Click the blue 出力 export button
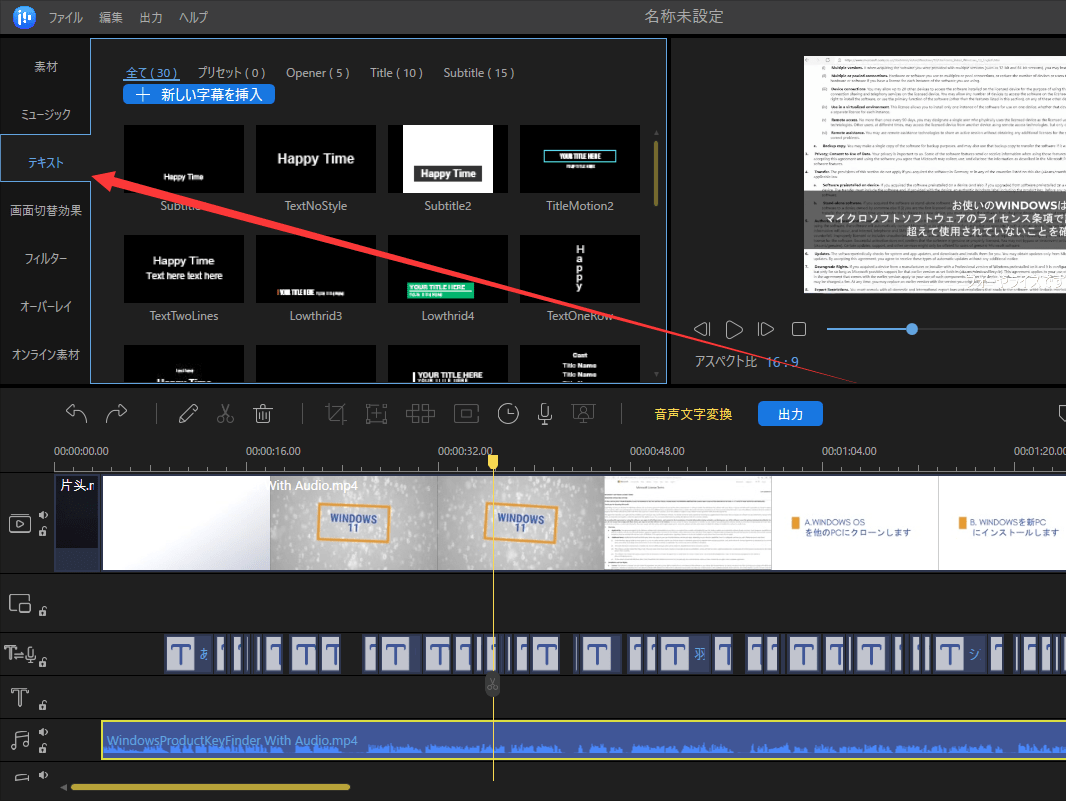Image resolution: width=1066 pixels, height=801 pixels. 790,414
